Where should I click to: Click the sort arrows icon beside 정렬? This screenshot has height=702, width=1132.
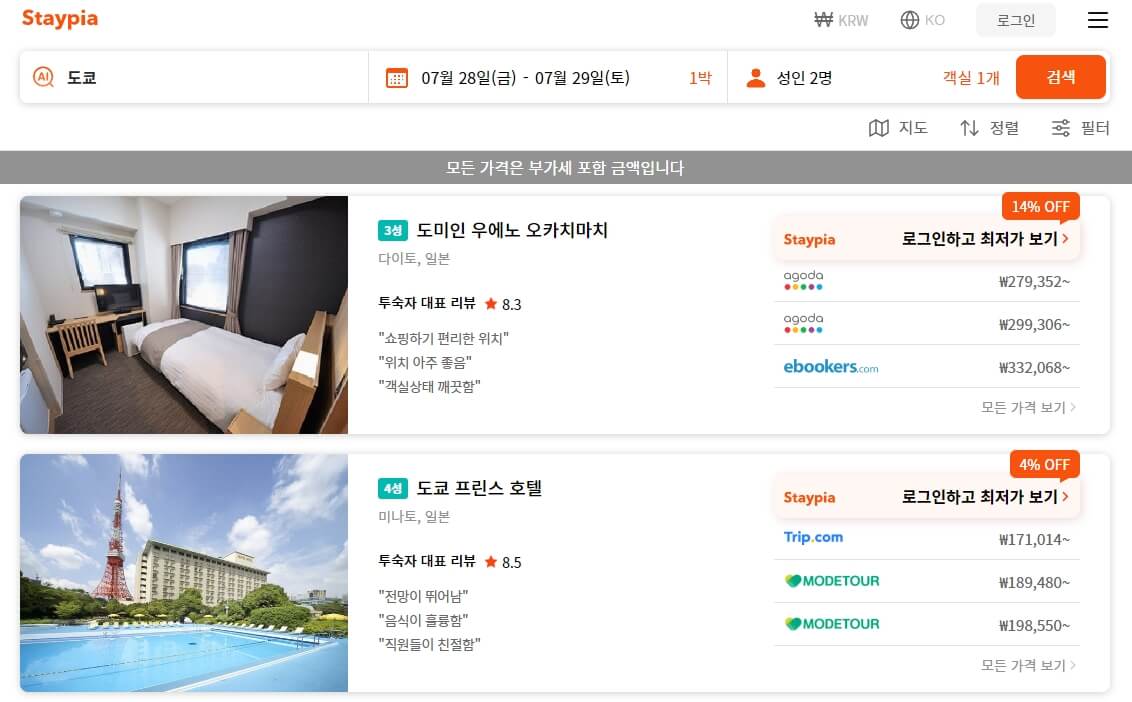tap(970, 128)
